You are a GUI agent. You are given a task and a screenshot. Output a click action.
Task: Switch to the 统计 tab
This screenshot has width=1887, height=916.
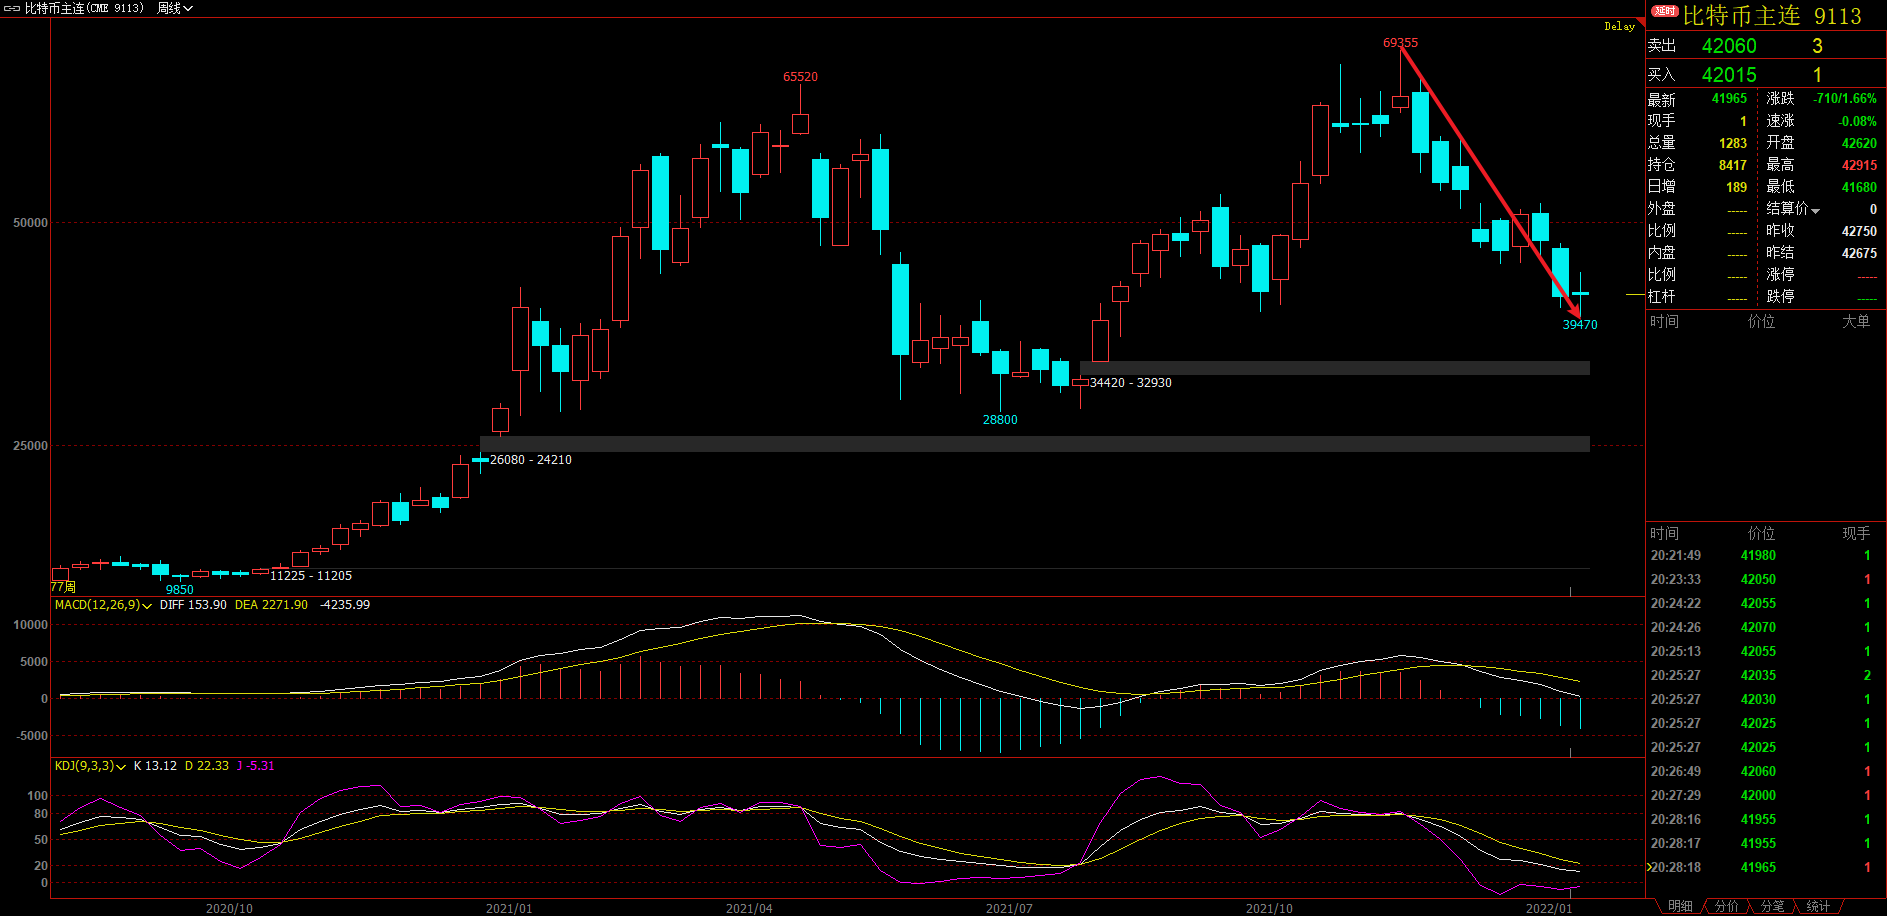tap(1818, 906)
